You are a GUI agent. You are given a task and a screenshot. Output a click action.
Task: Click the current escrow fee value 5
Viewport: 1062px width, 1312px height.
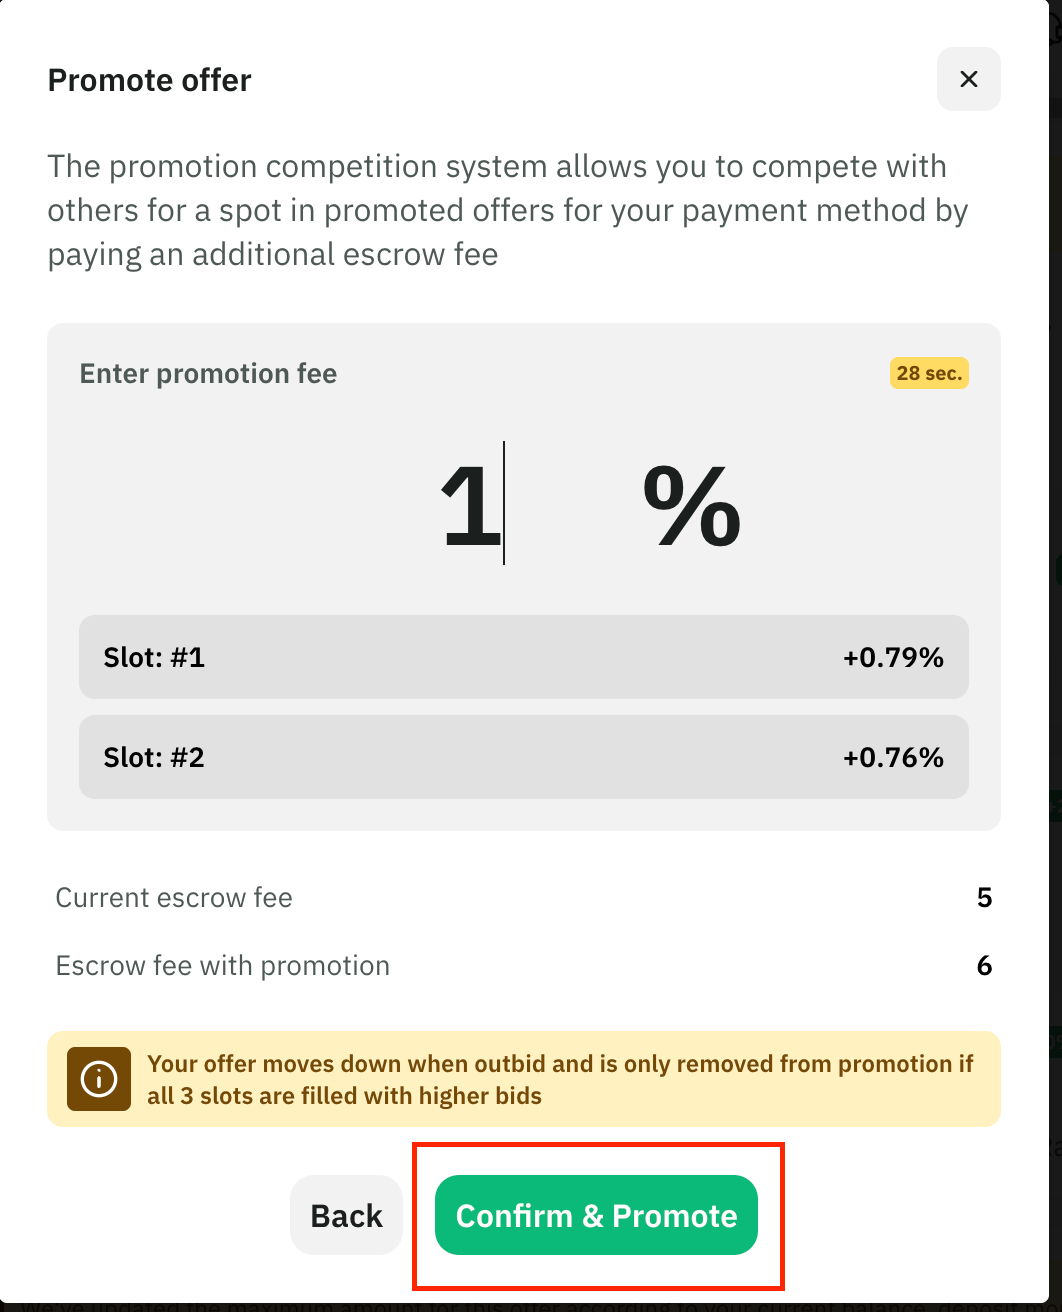(x=984, y=897)
